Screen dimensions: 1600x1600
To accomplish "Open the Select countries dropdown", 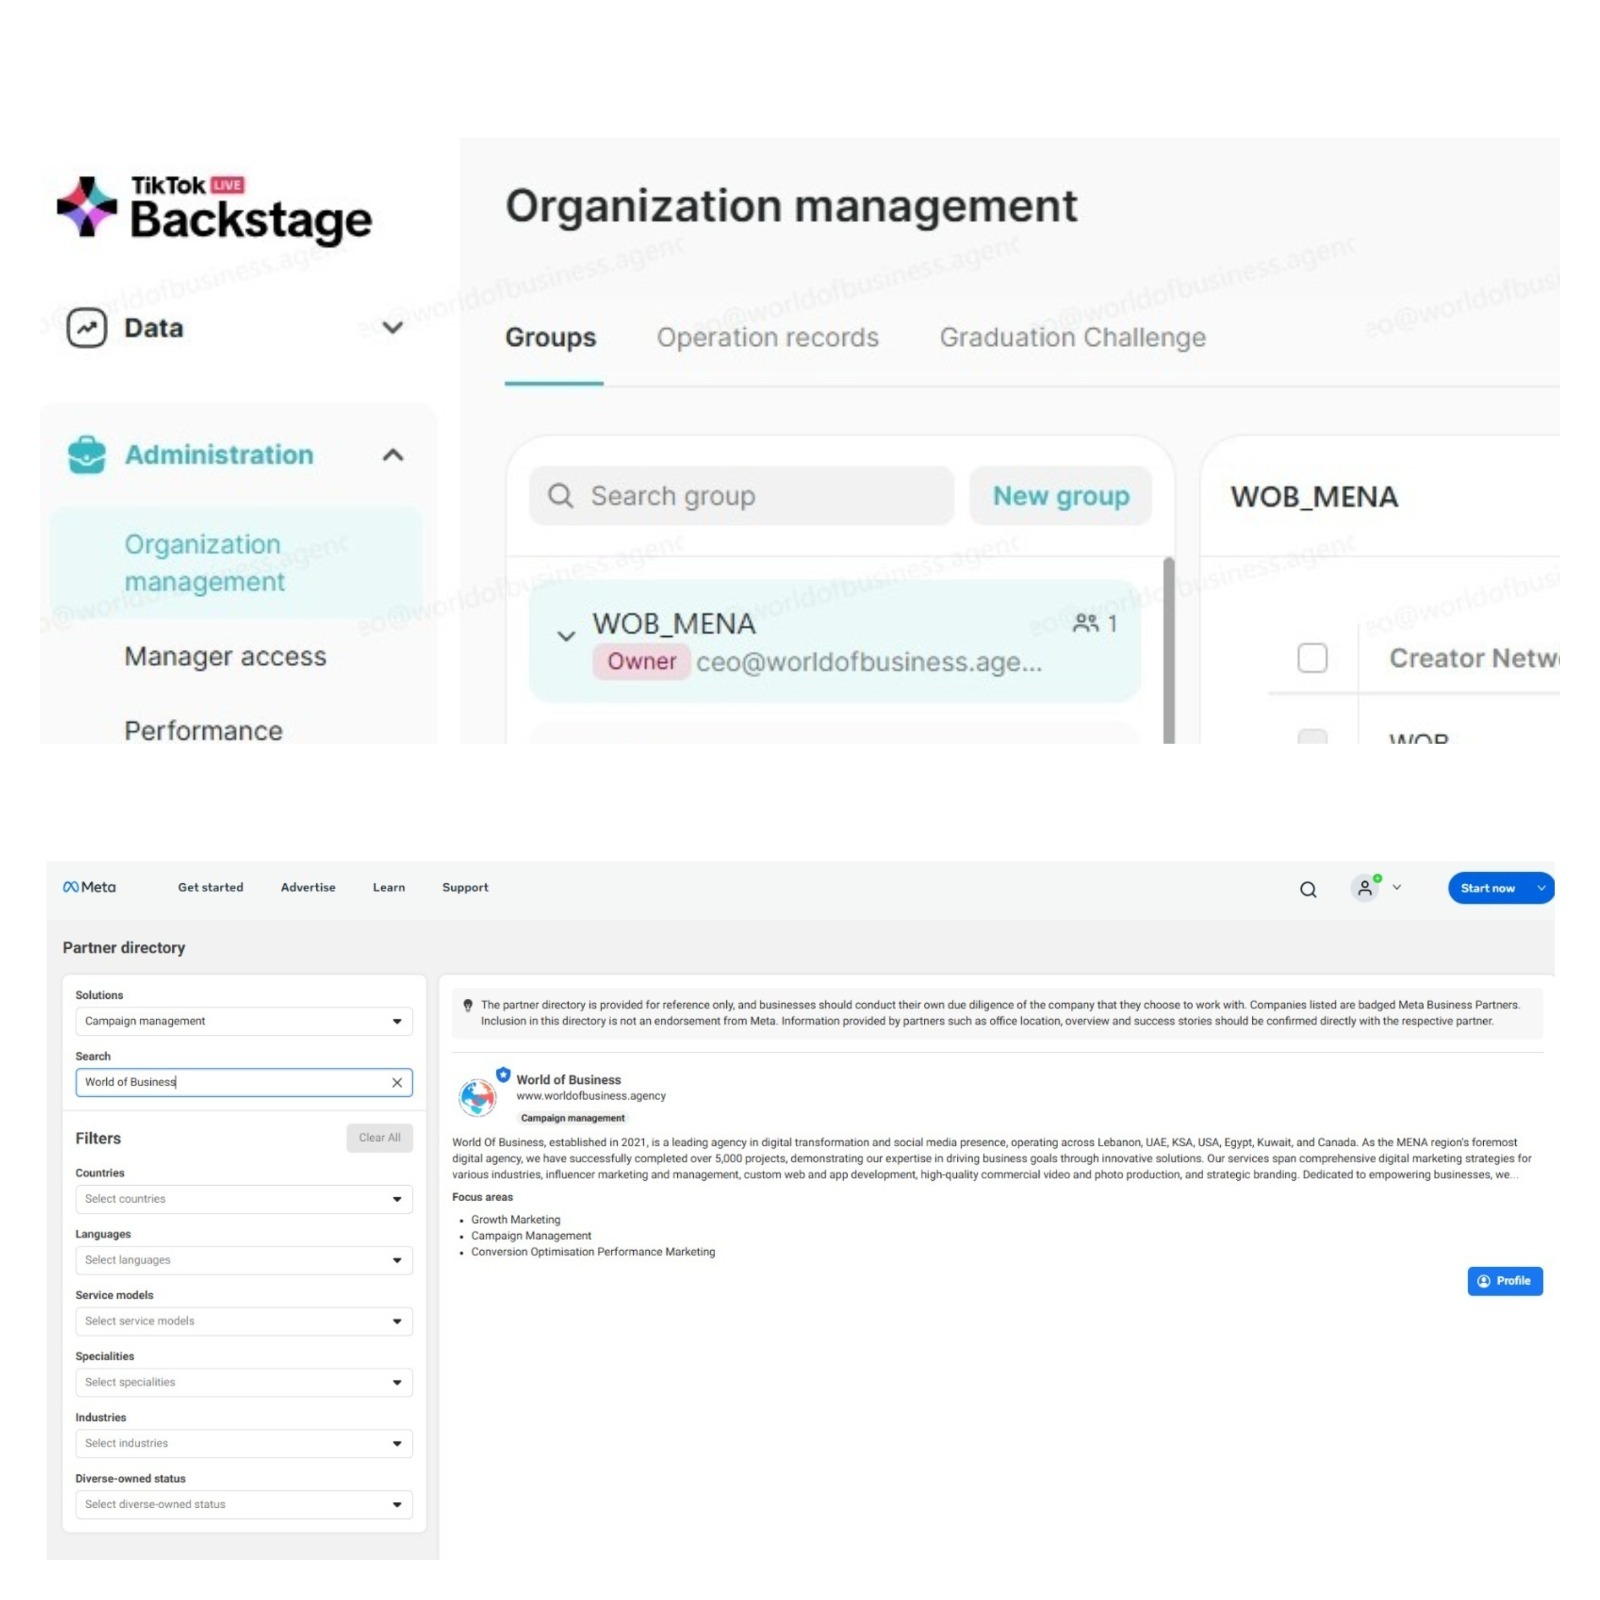I will pyautogui.click(x=243, y=1199).
